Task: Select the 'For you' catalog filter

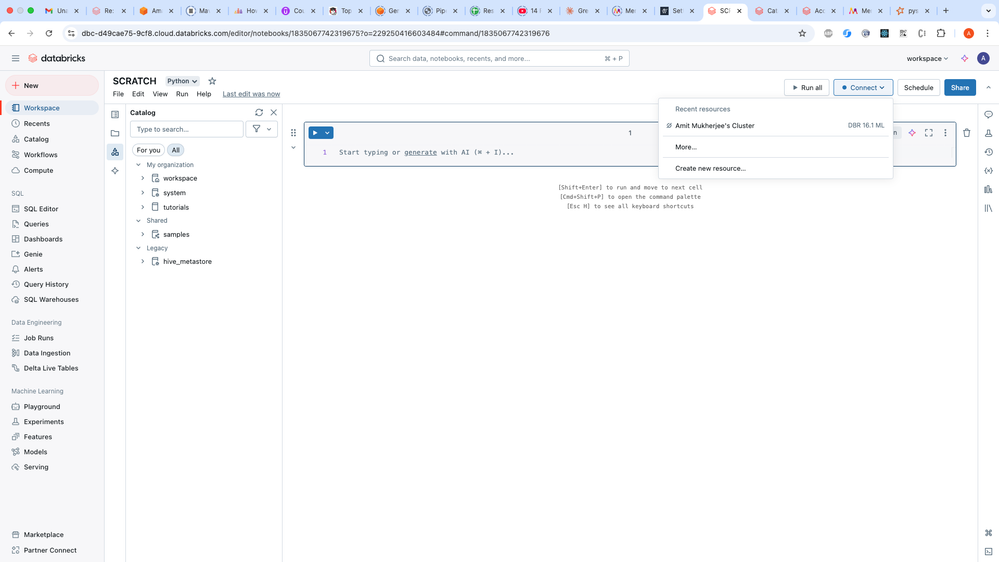Action: coord(148,150)
